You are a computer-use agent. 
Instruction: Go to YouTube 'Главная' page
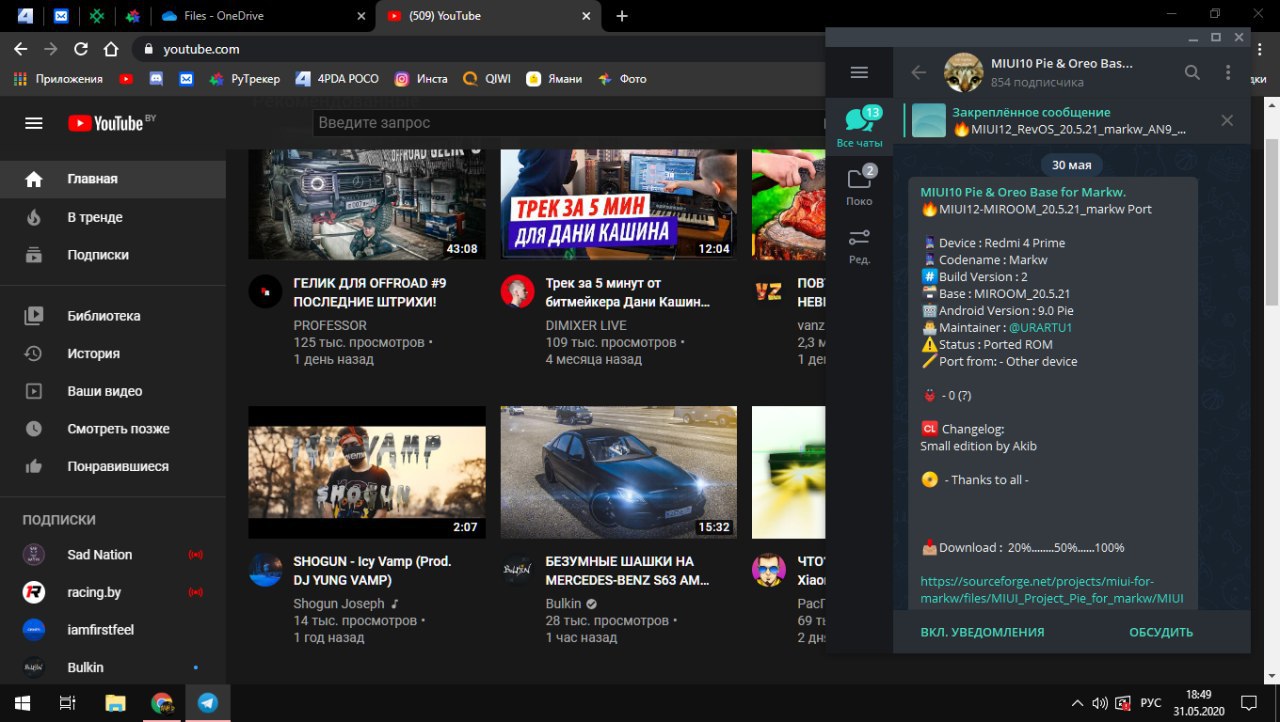point(112,179)
